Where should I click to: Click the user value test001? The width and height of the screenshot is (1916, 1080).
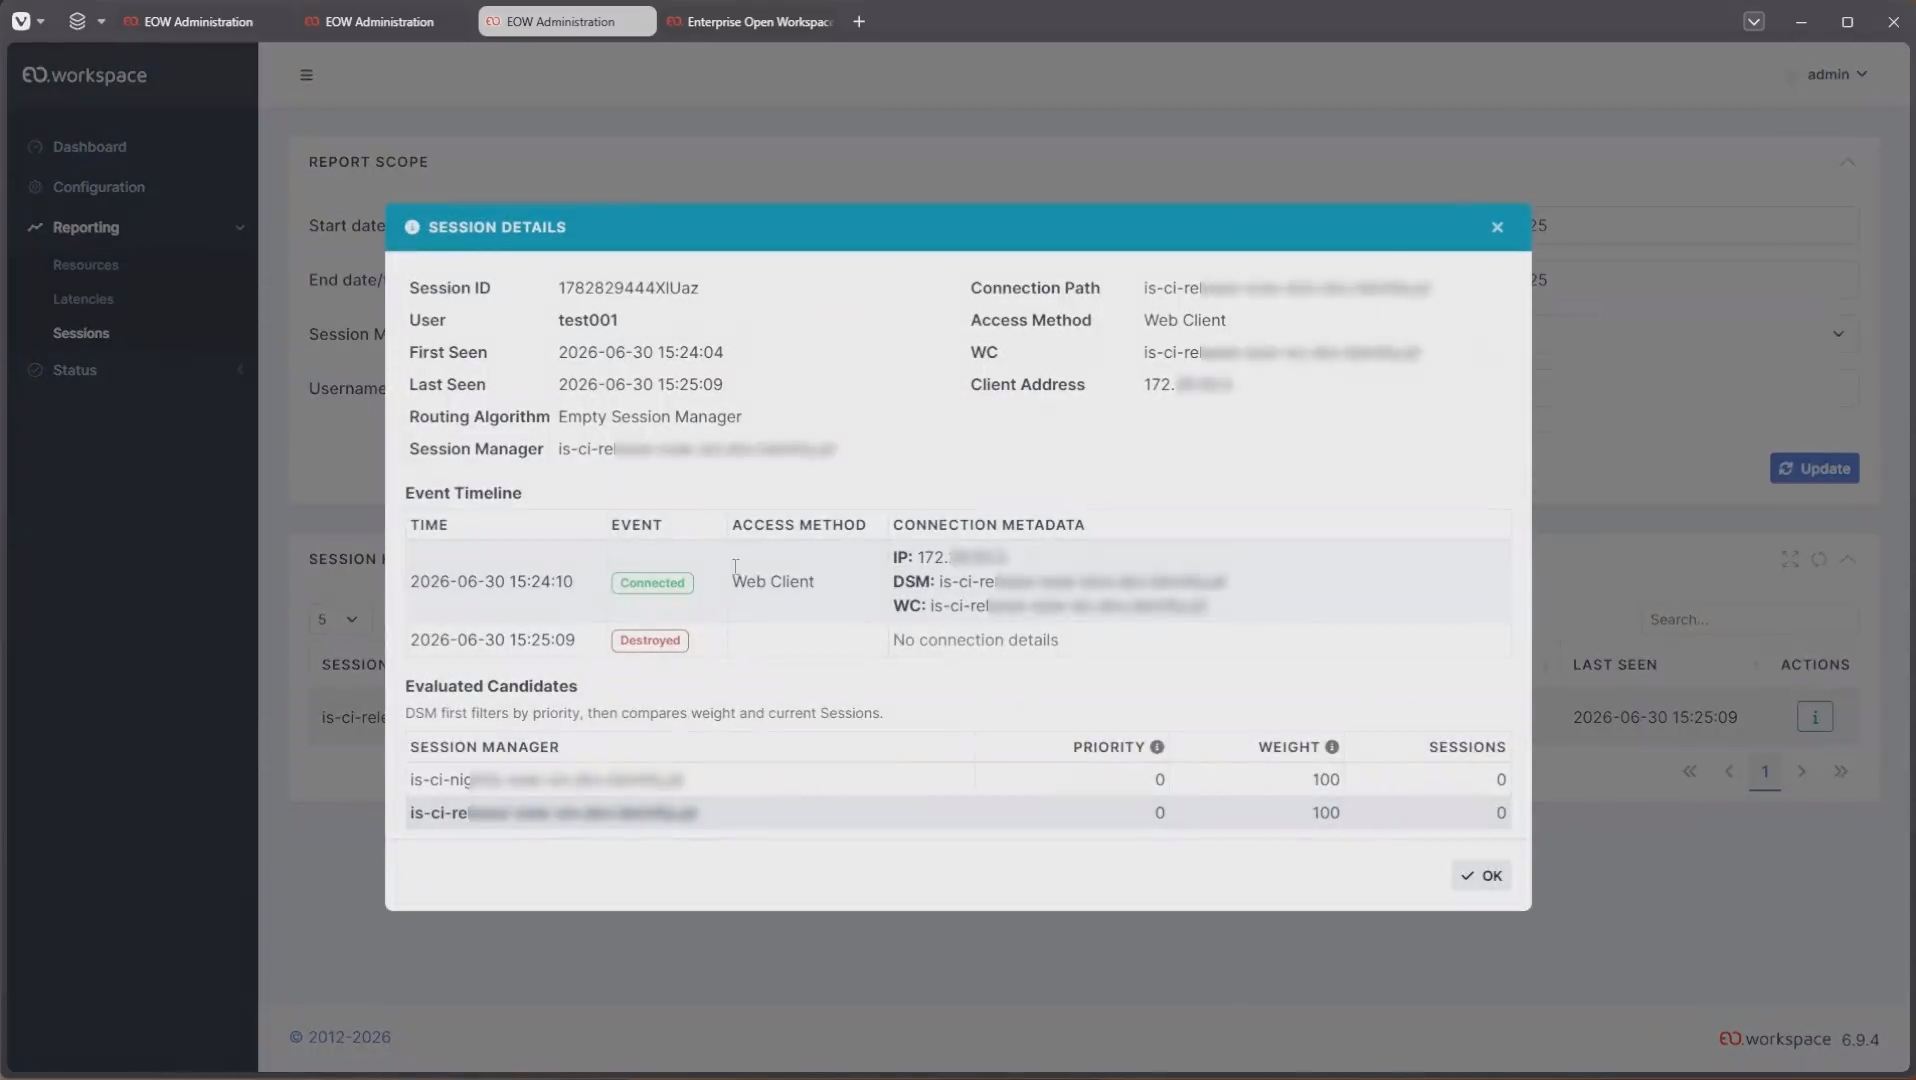pyautogui.click(x=588, y=320)
